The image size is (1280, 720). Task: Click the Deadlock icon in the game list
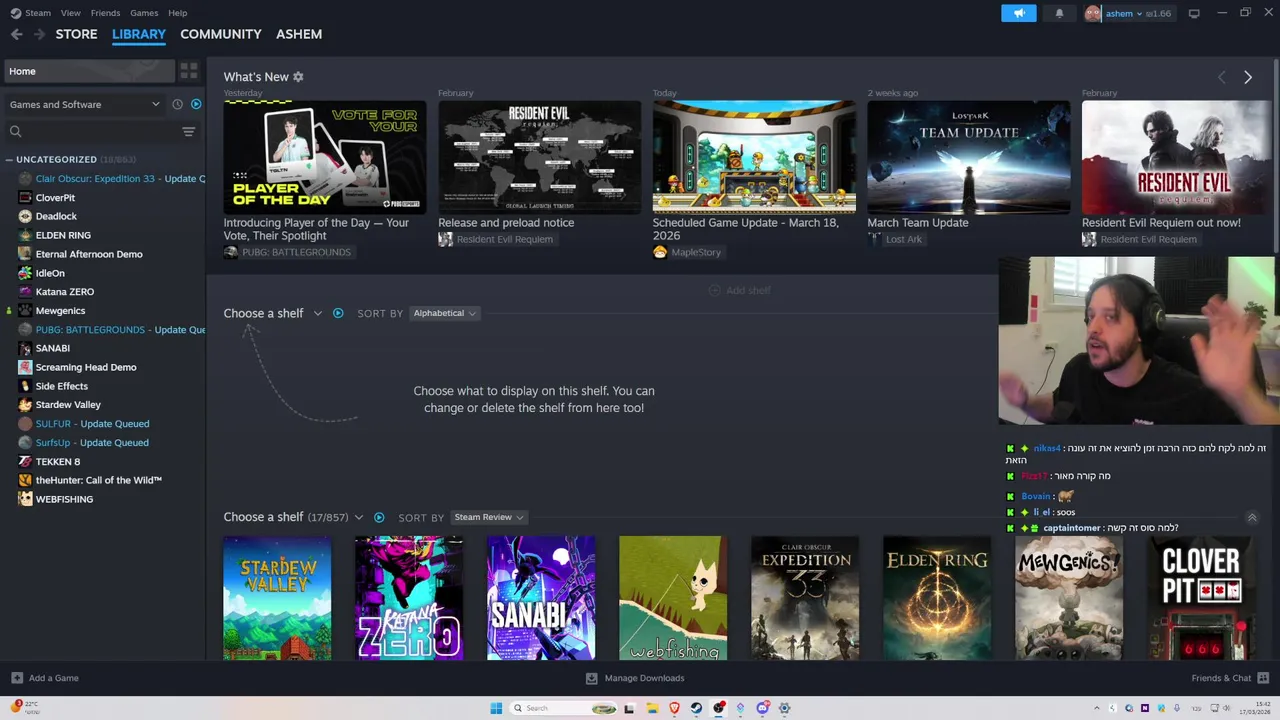click(25, 216)
